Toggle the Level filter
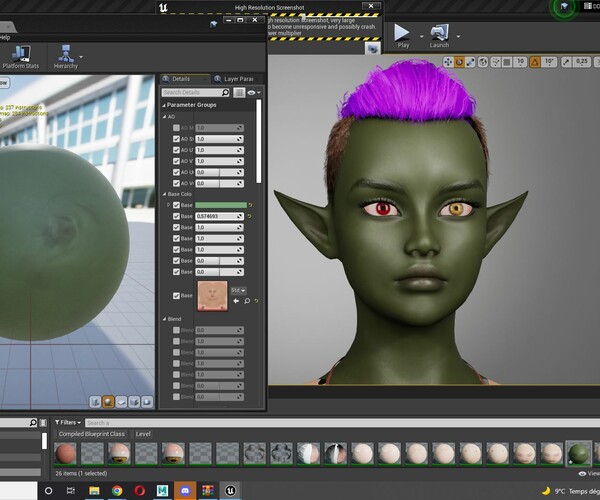 point(143,434)
